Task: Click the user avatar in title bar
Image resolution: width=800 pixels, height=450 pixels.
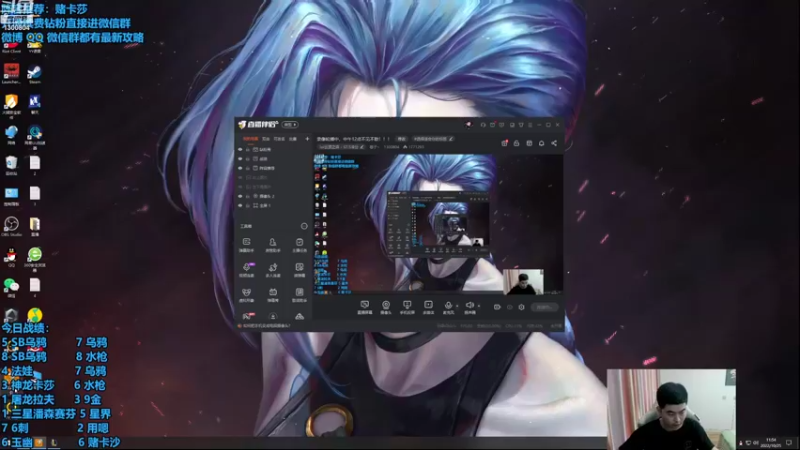Action: coord(468,124)
